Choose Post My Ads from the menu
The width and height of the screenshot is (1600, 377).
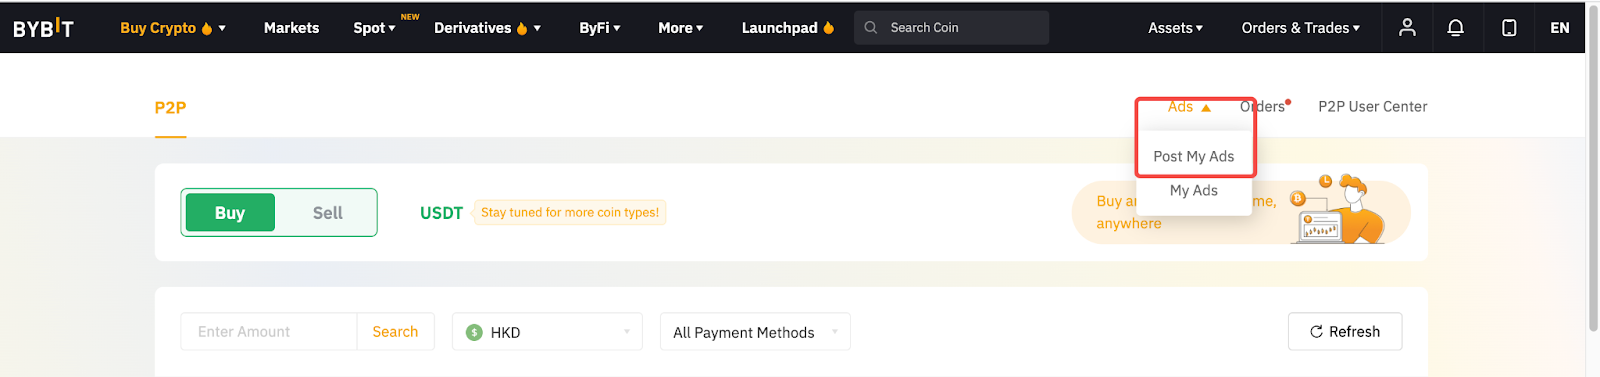(x=1194, y=156)
